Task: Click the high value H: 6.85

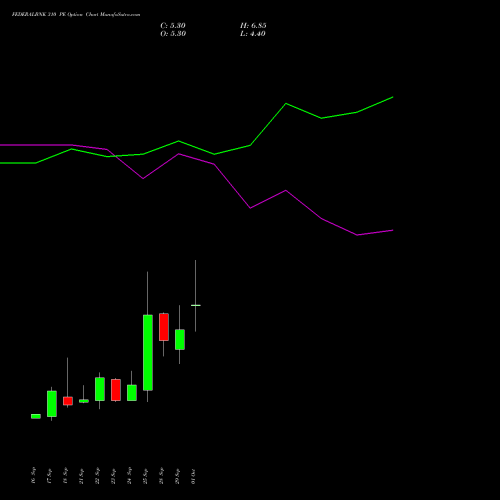Action: pyautogui.click(x=253, y=26)
